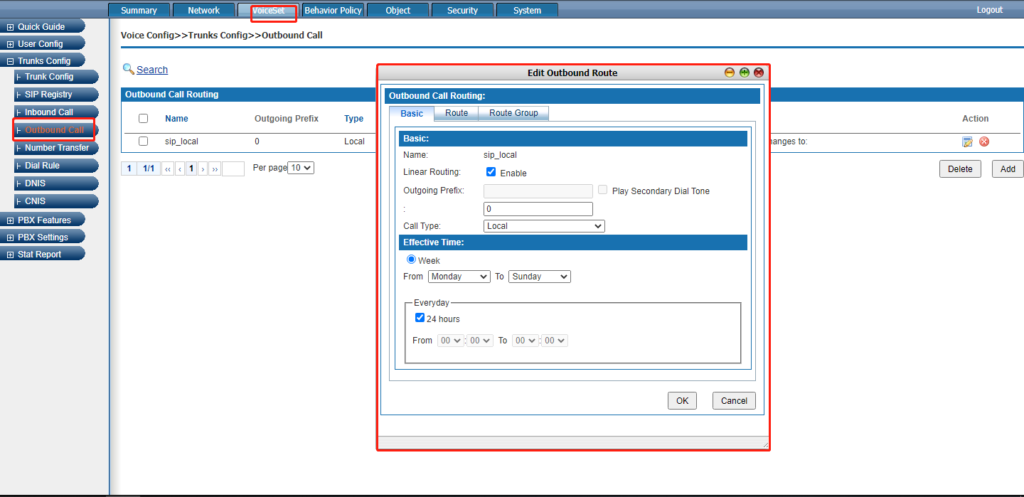The width and height of the screenshot is (1024, 497).
Task: Select the Basic tab in the dialog
Action: 411,114
